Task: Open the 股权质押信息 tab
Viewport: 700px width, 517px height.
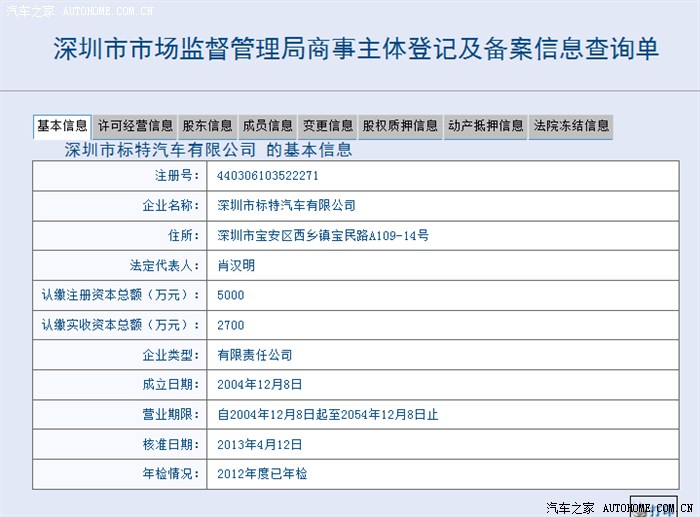Action: click(400, 127)
